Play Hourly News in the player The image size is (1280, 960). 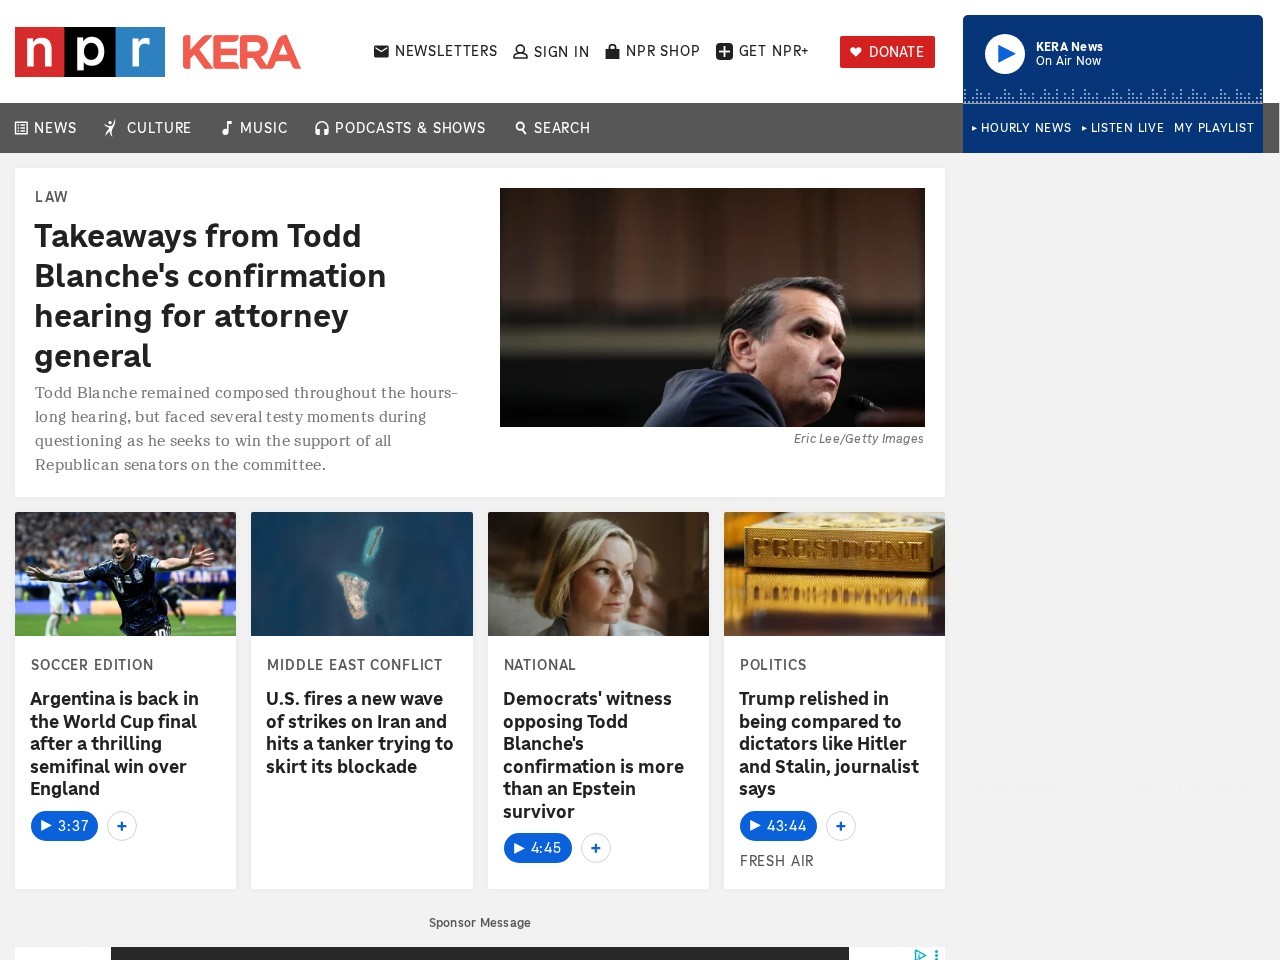(x=1021, y=128)
